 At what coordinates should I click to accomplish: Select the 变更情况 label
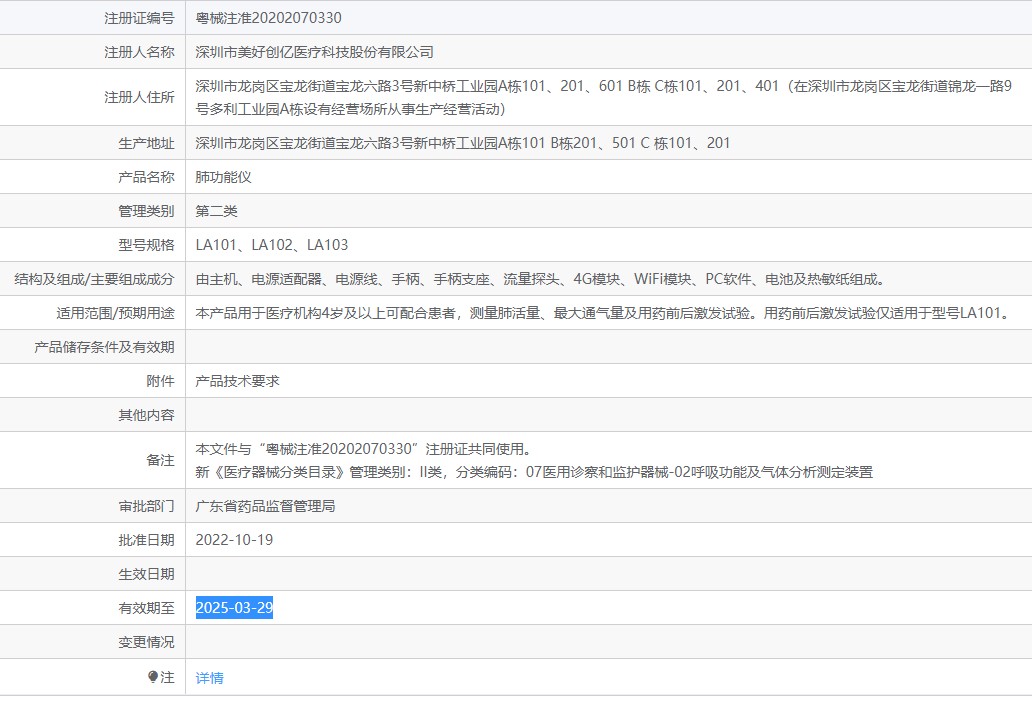pyautogui.click(x=146, y=642)
